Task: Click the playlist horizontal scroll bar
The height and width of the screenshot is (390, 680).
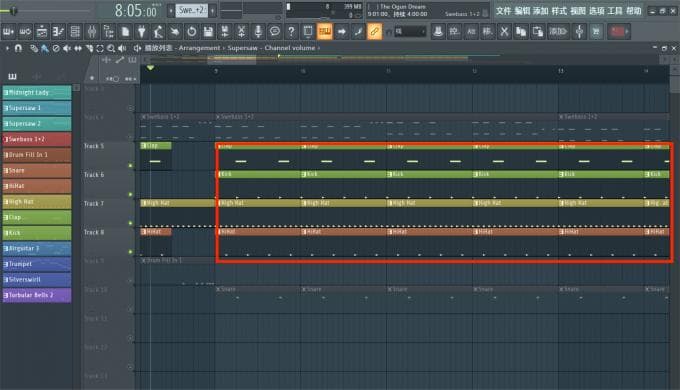Action: coord(405,59)
